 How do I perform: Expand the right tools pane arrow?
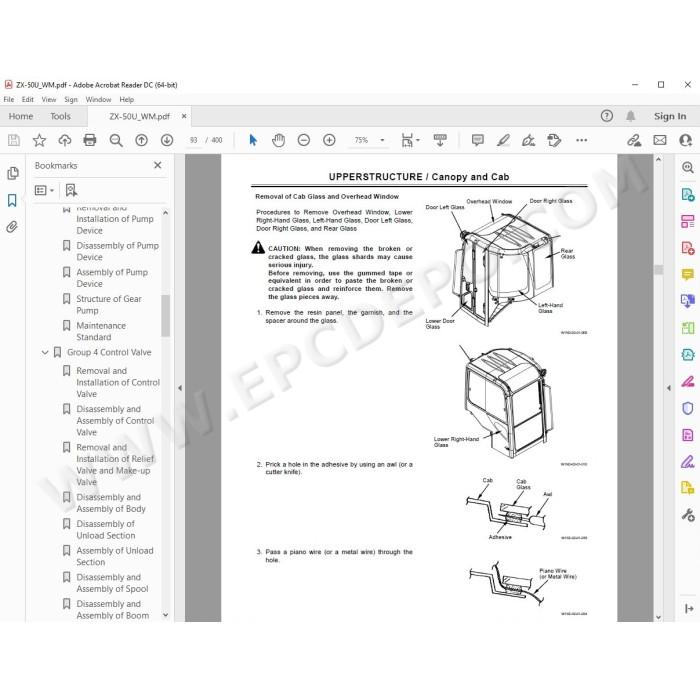pos(669,388)
